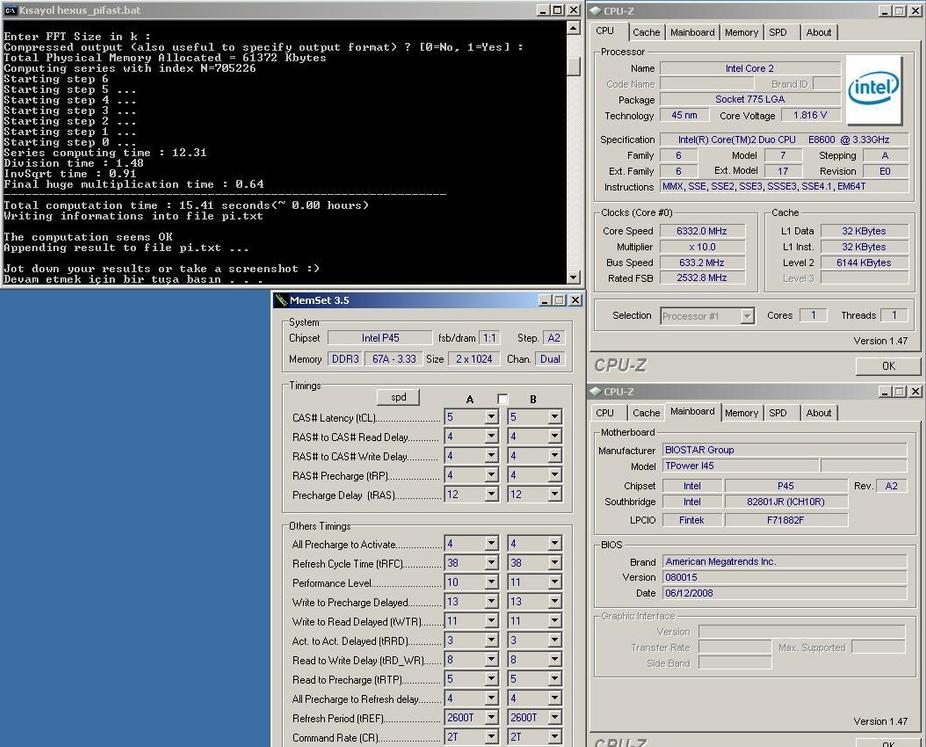Click the Fintek LPCIO field
Image resolution: width=926 pixels, height=747 pixels.
click(692, 520)
